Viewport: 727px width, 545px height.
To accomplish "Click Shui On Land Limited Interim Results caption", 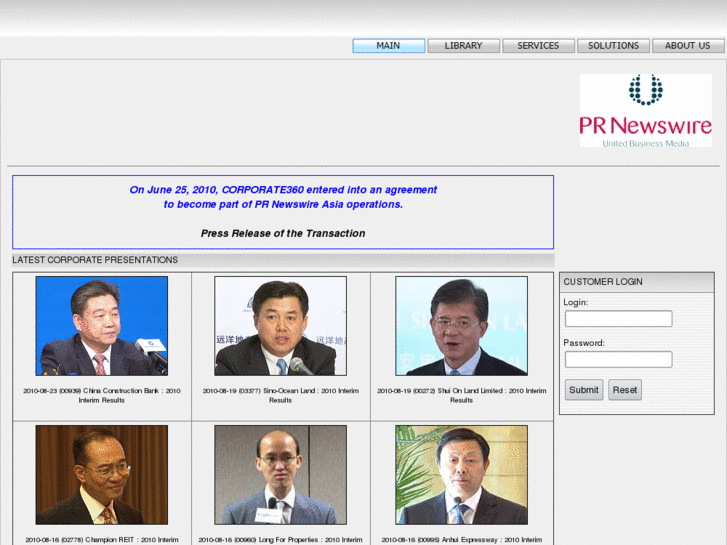I will 461,395.
